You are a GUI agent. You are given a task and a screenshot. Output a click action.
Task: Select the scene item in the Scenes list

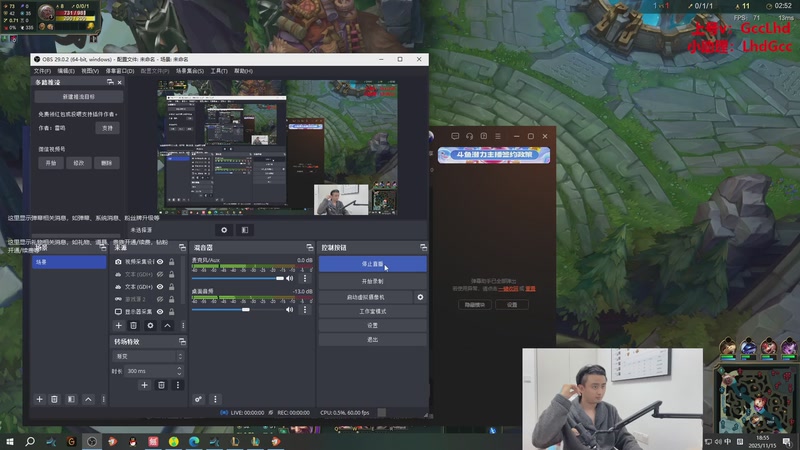point(69,262)
